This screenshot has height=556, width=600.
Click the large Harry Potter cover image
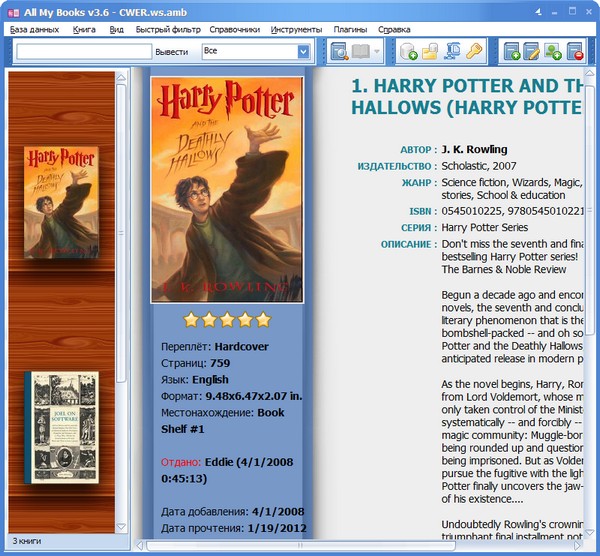point(227,190)
